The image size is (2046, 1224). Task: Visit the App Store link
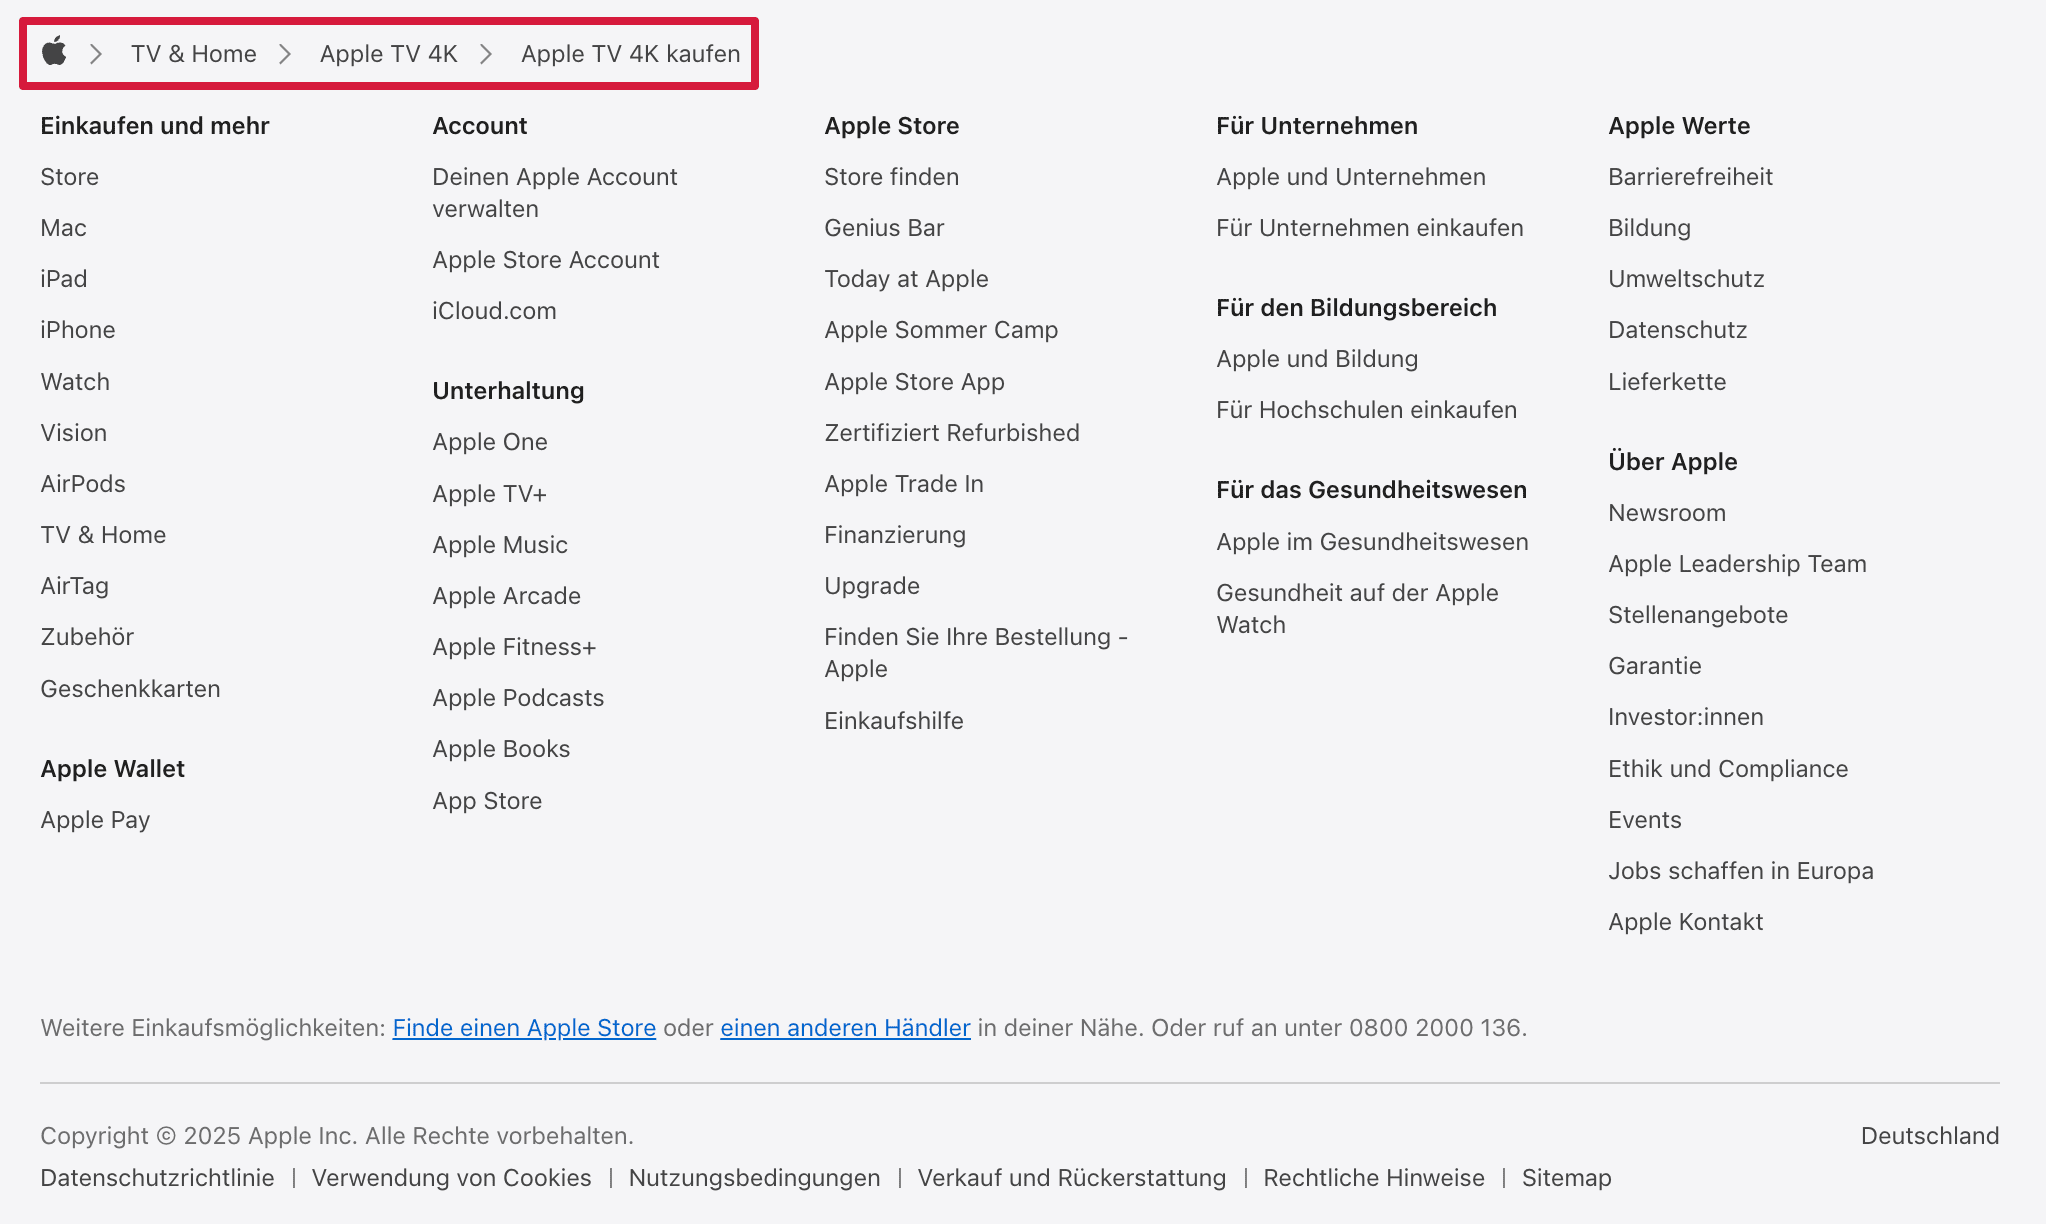pyautogui.click(x=488, y=801)
